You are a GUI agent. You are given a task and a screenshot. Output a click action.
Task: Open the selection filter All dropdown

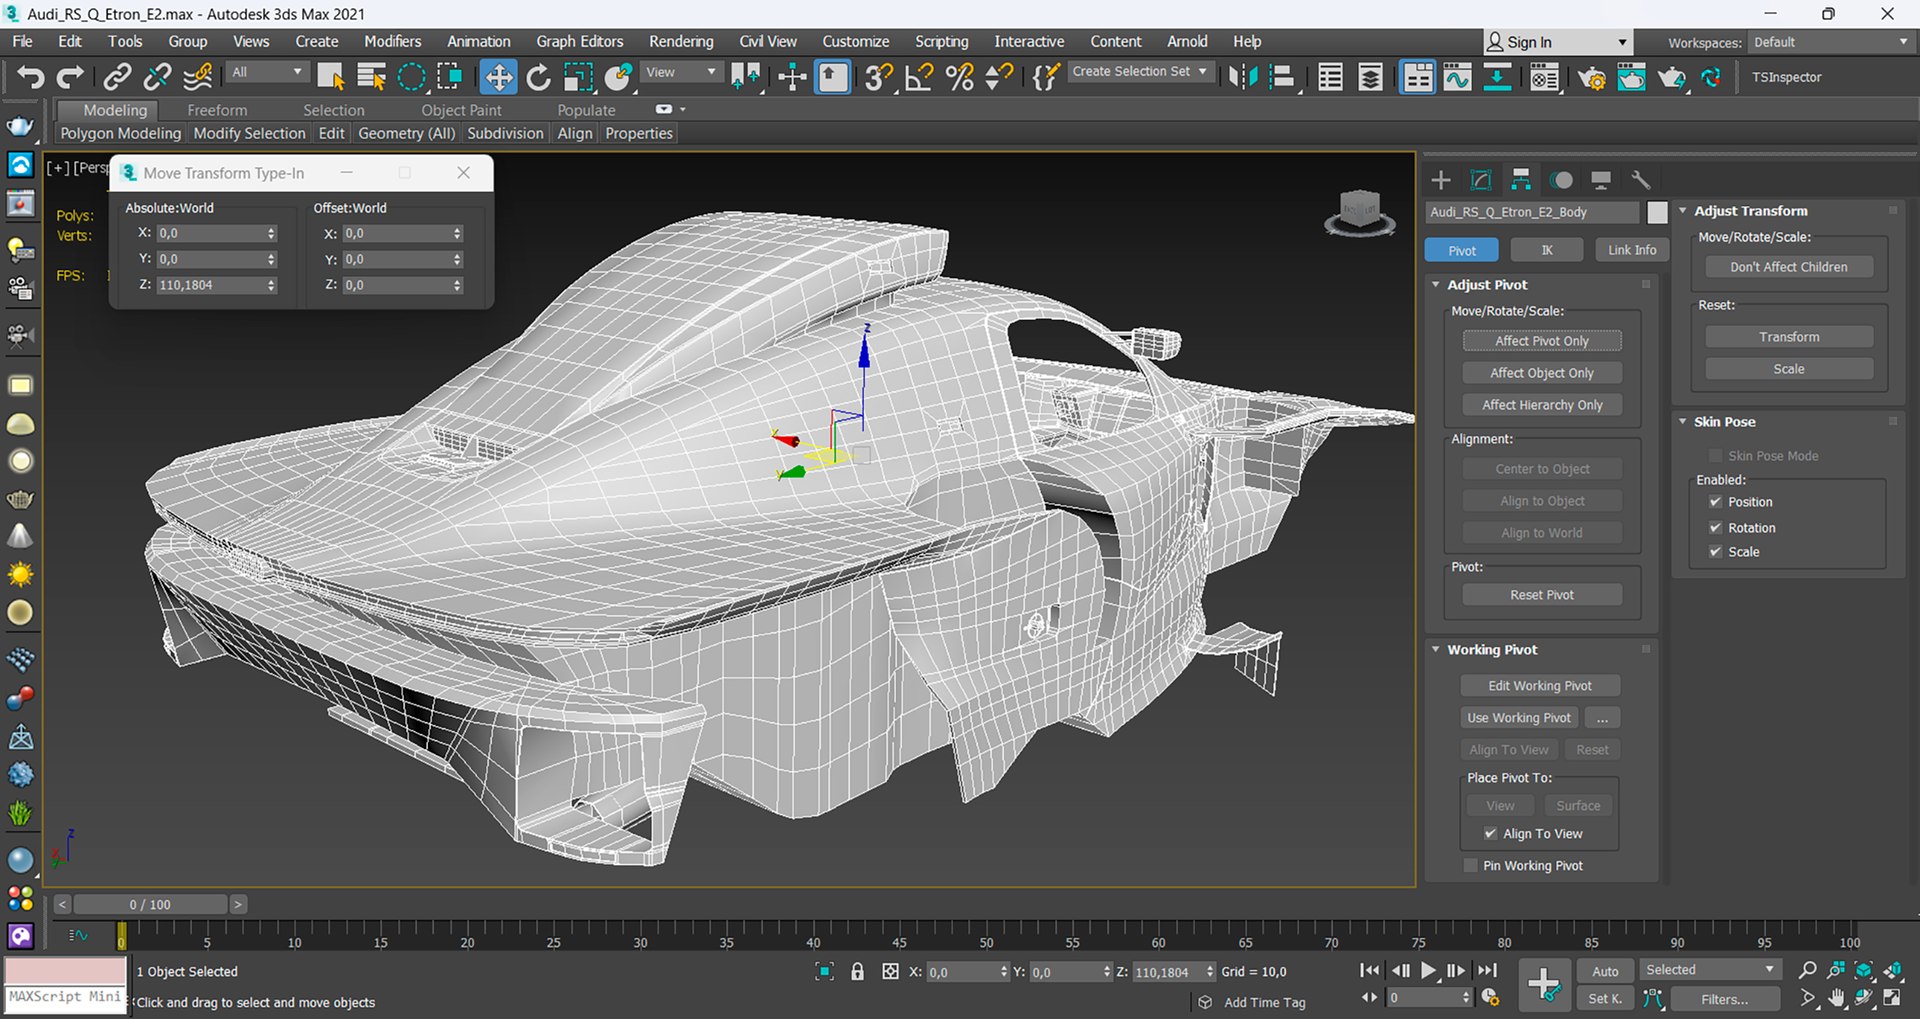pyautogui.click(x=266, y=72)
